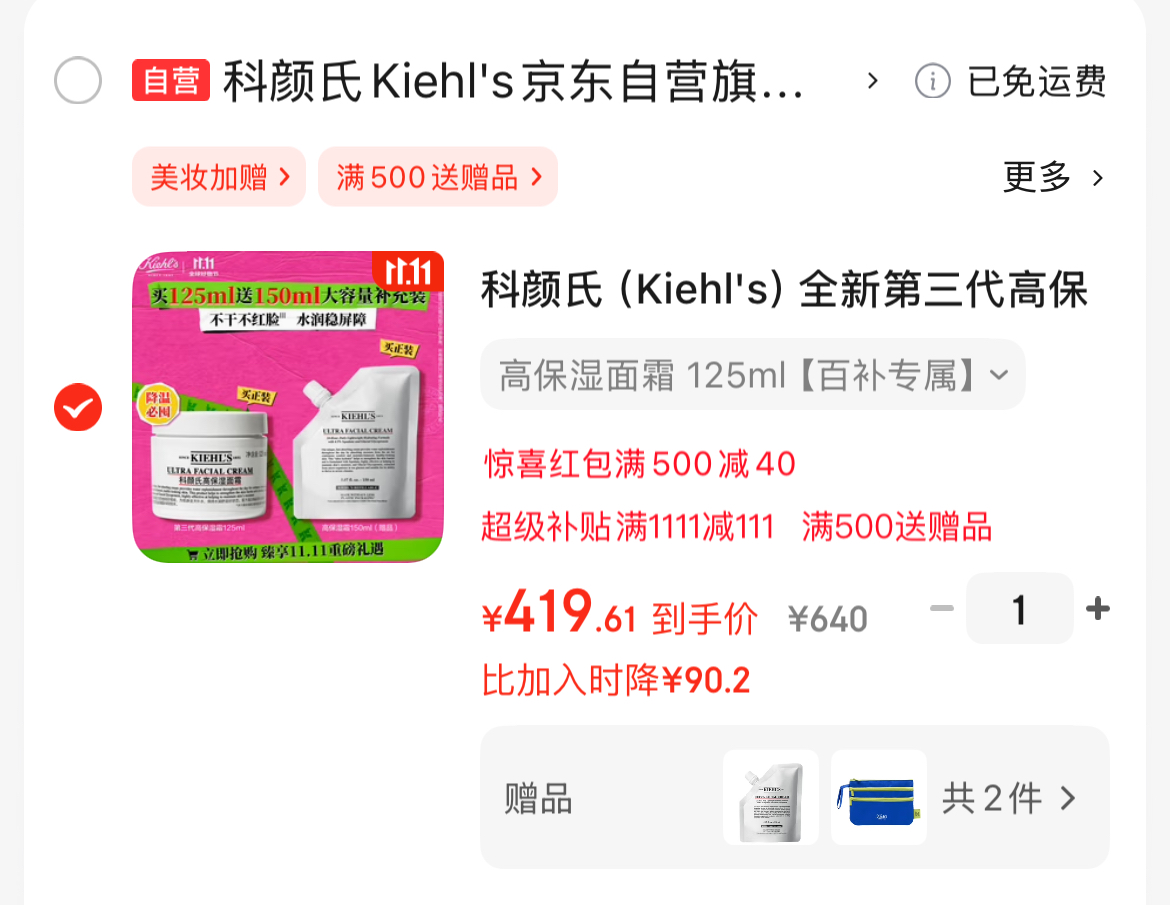Expand 共2件 gifts list chevron
This screenshot has width=1170, height=905.
click(1068, 798)
